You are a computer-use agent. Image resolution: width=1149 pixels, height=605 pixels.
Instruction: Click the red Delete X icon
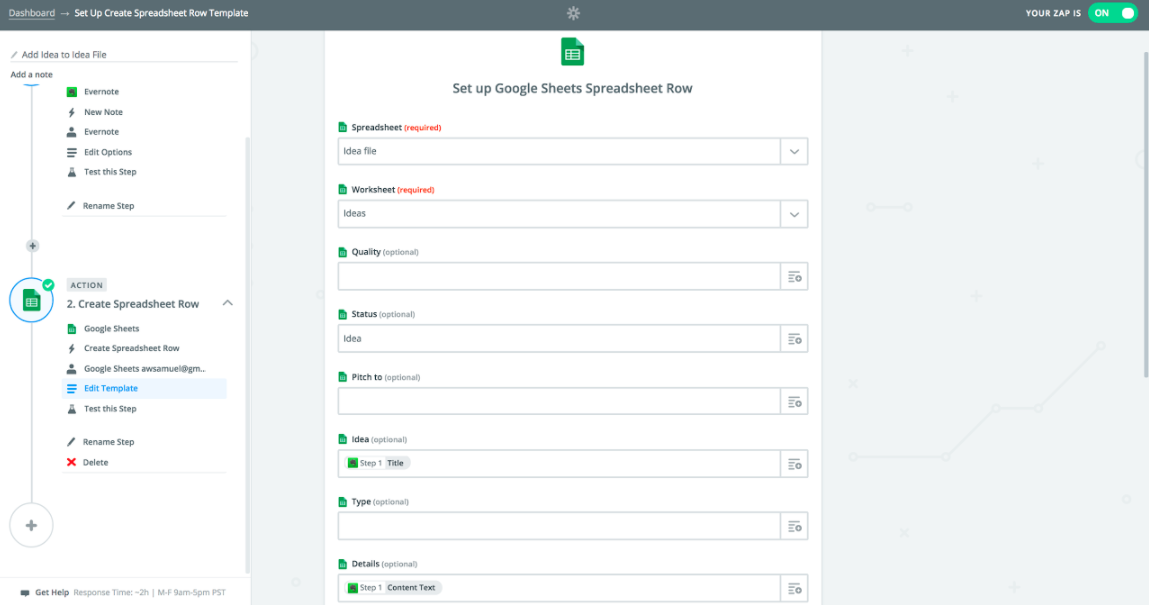[x=71, y=462]
